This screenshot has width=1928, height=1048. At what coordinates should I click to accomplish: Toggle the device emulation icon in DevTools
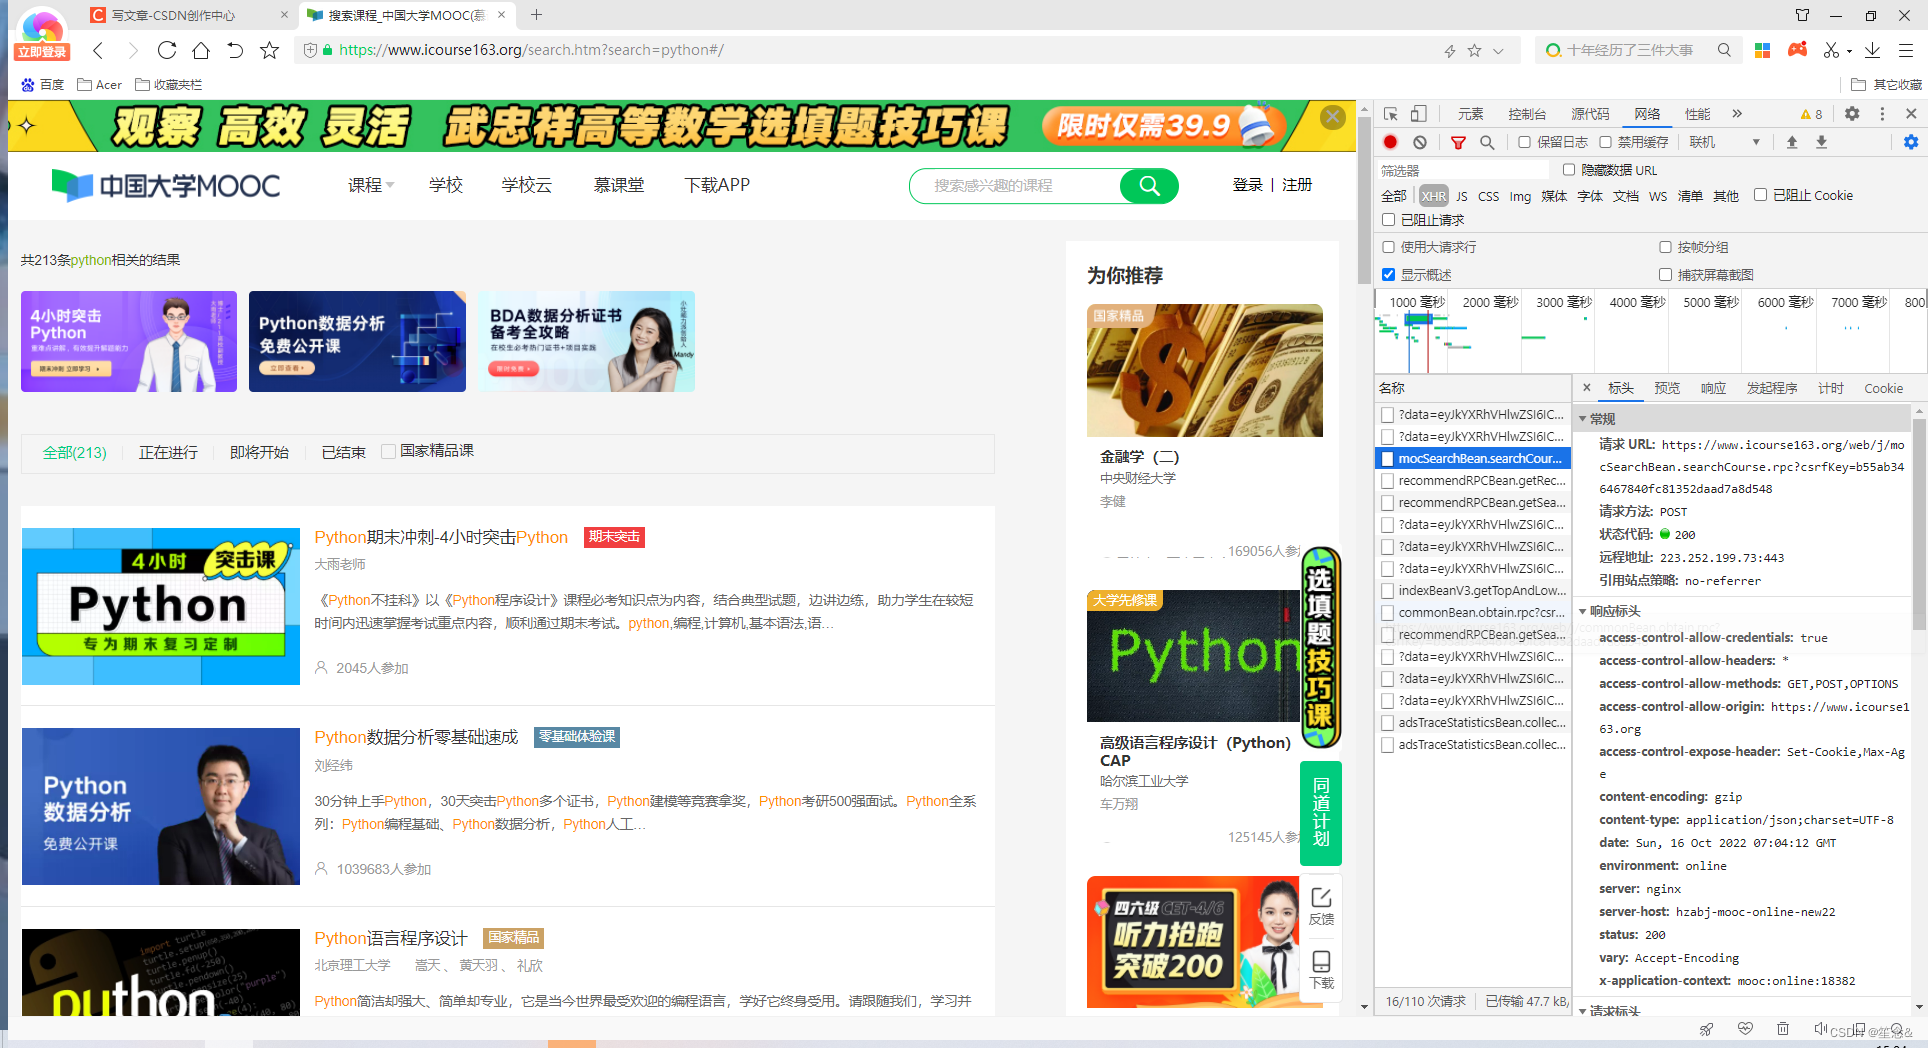click(1418, 113)
